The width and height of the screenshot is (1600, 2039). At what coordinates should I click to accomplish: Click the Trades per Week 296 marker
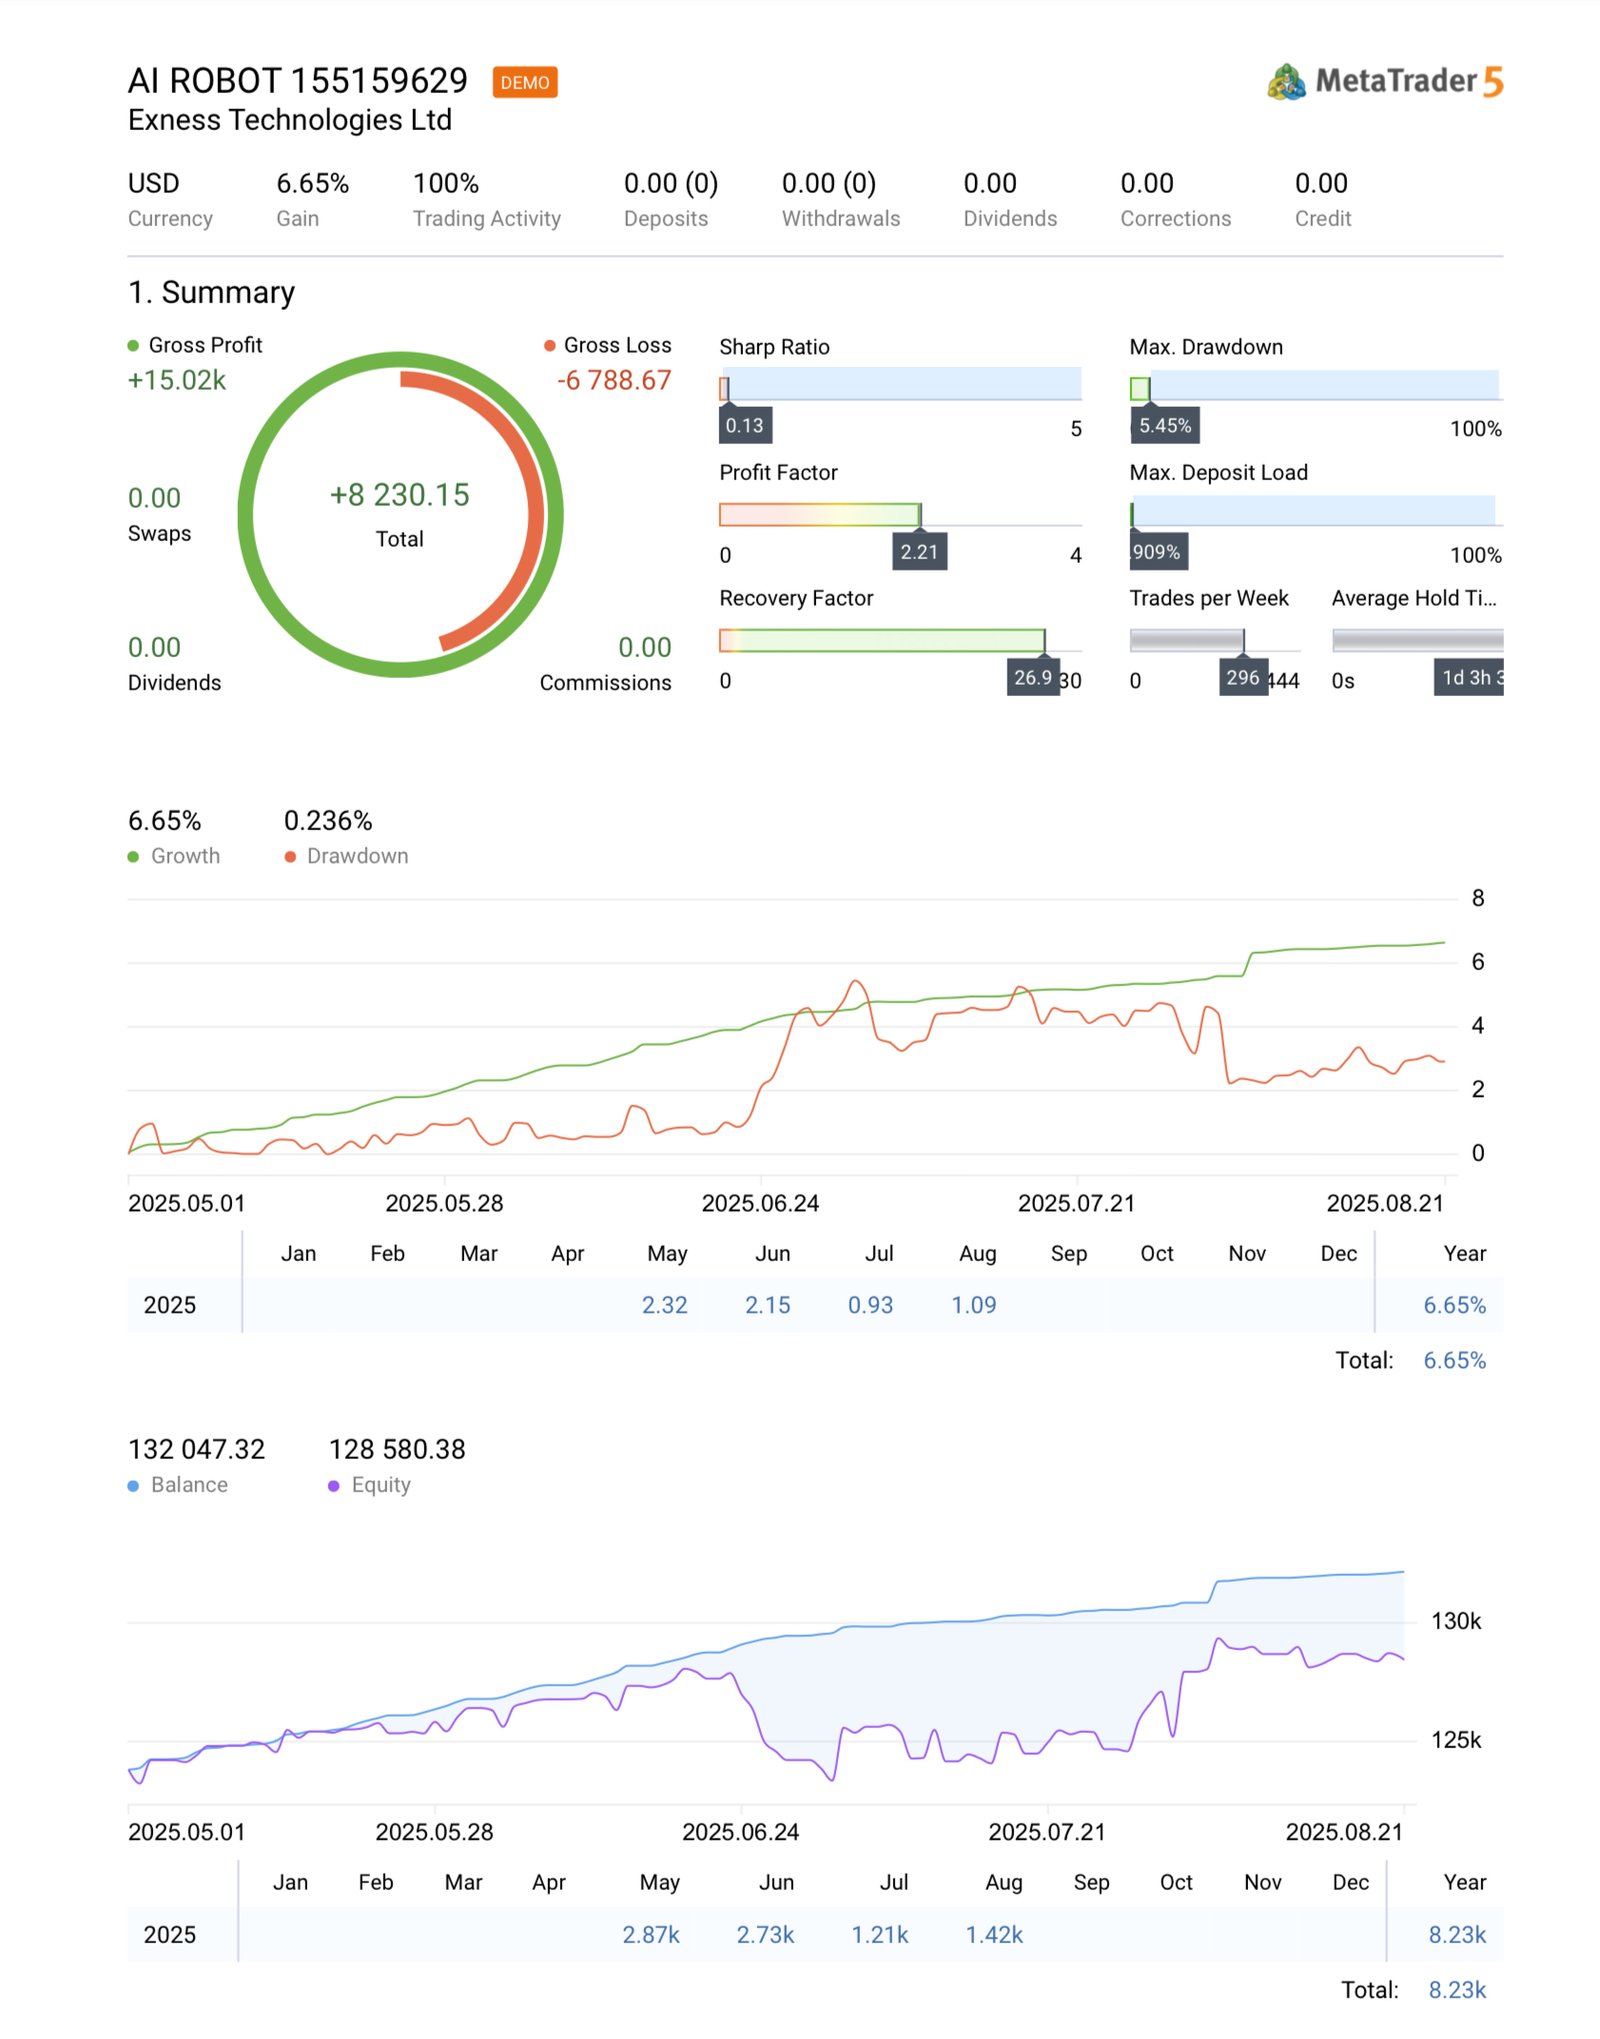[1242, 678]
